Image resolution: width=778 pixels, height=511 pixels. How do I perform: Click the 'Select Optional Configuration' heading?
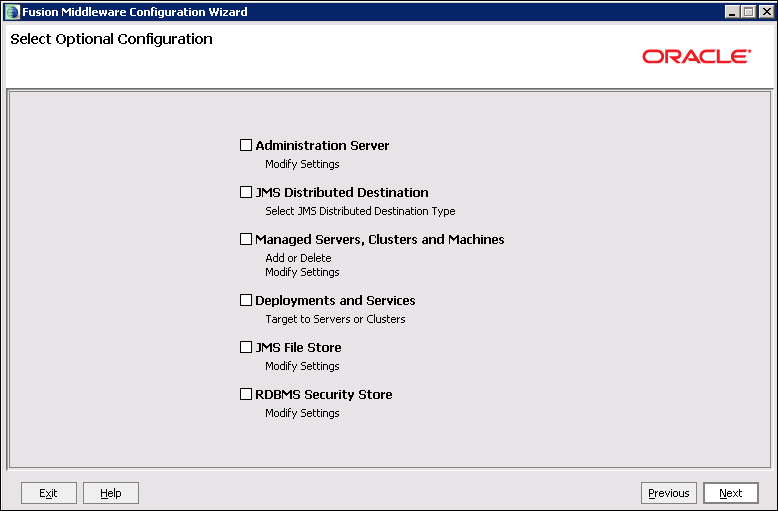tap(112, 39)
